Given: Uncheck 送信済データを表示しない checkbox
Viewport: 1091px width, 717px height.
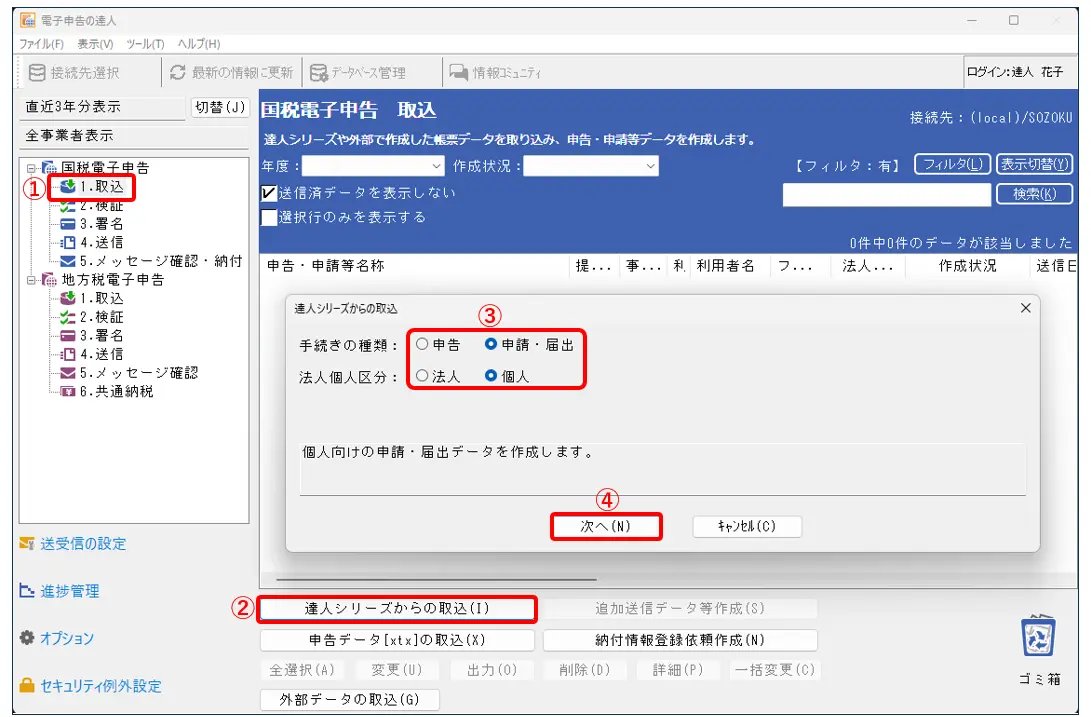Looking at the screenshot, I should tap(268, 193).
